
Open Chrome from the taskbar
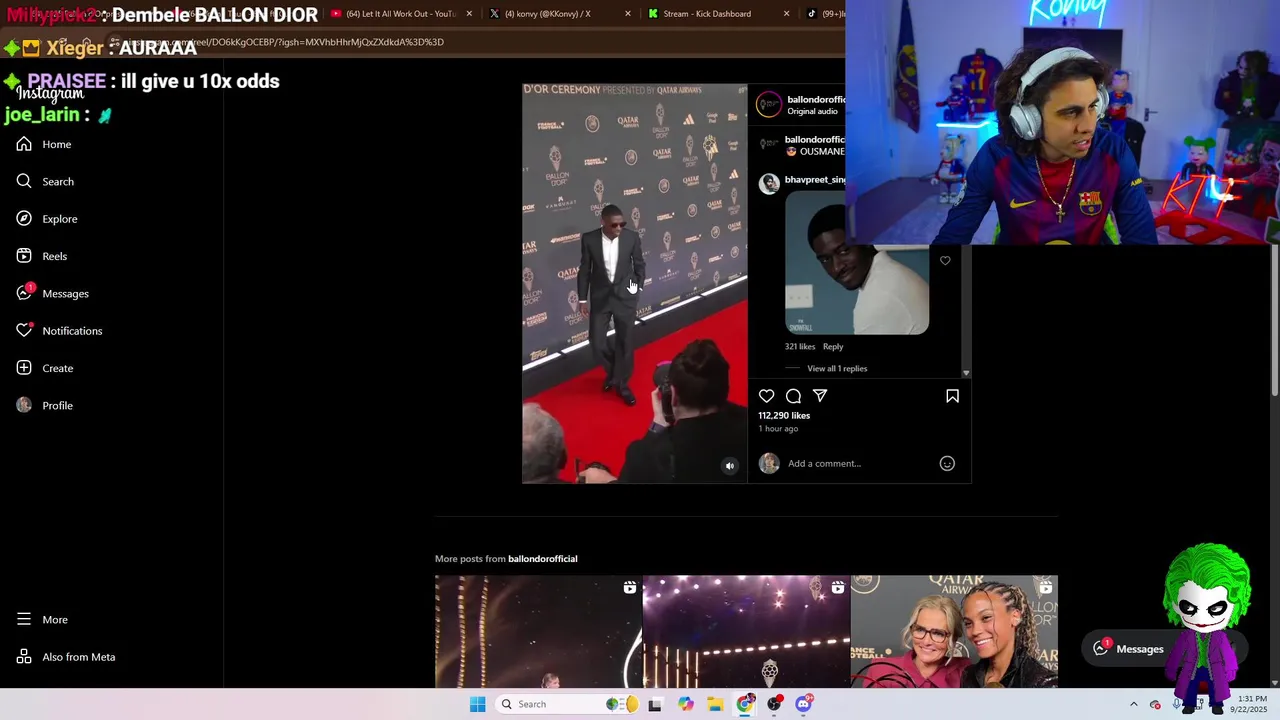[745, 704]
